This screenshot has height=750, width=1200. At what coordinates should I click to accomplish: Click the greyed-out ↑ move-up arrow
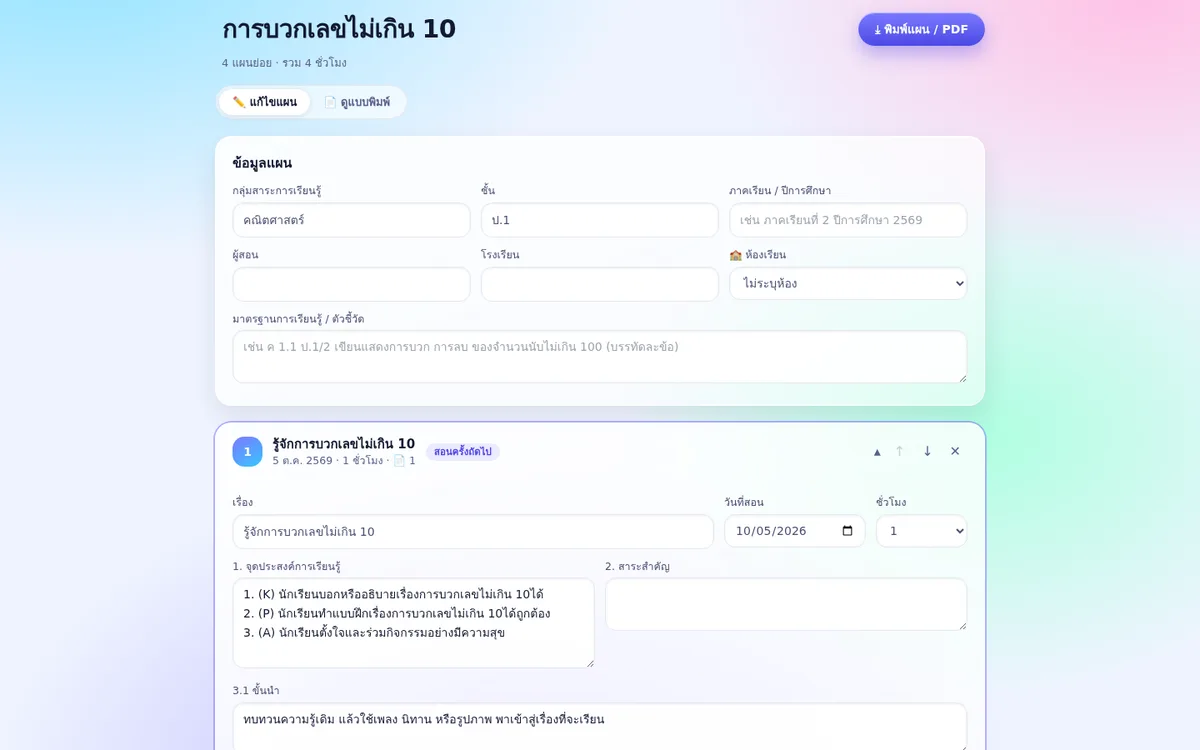pyautogui.click(x=899, y=451)
